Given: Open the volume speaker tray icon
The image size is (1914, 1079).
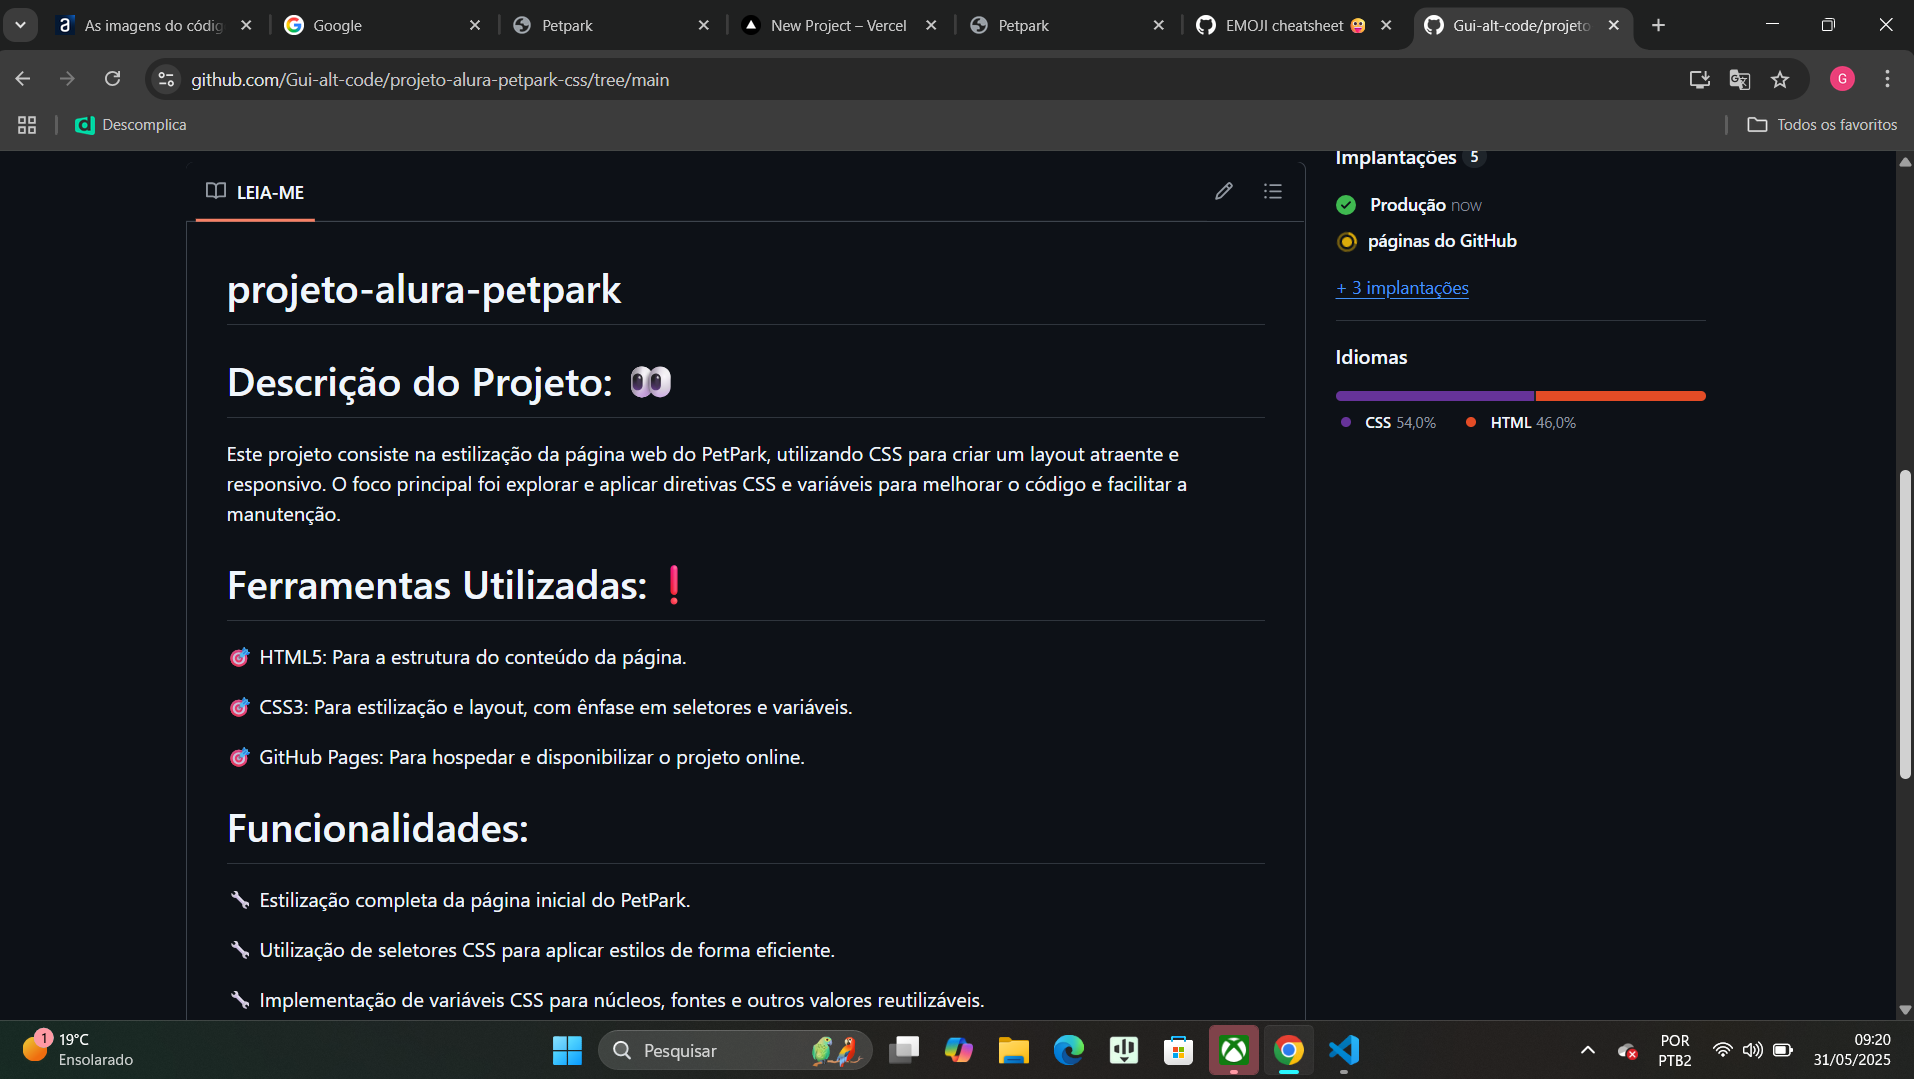Looking at the screenshot, I should pyautogui.click(x=1752, y=1050).
